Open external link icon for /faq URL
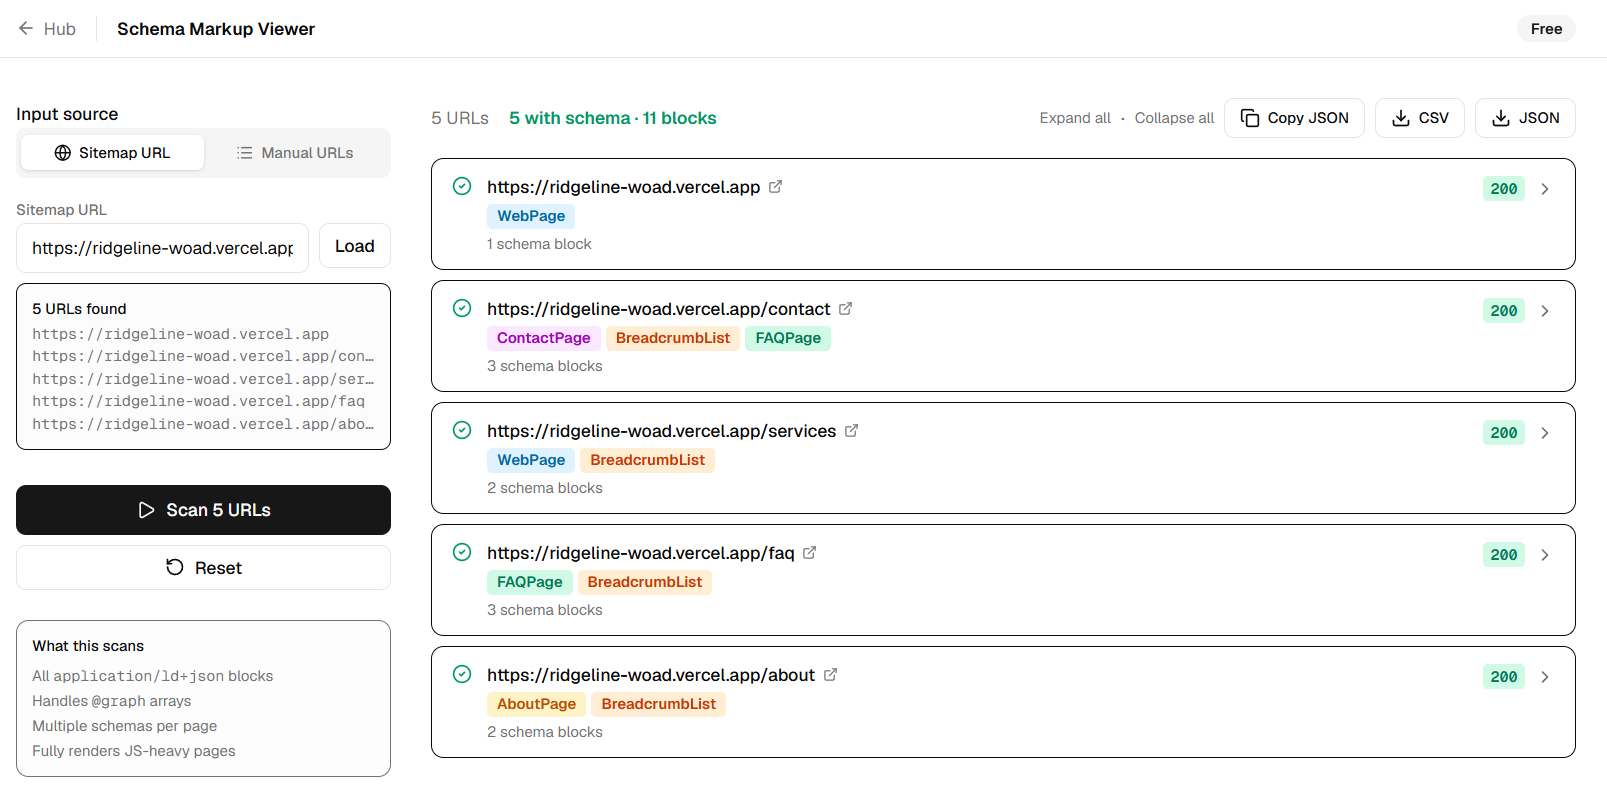 click(x=809, y=552)
